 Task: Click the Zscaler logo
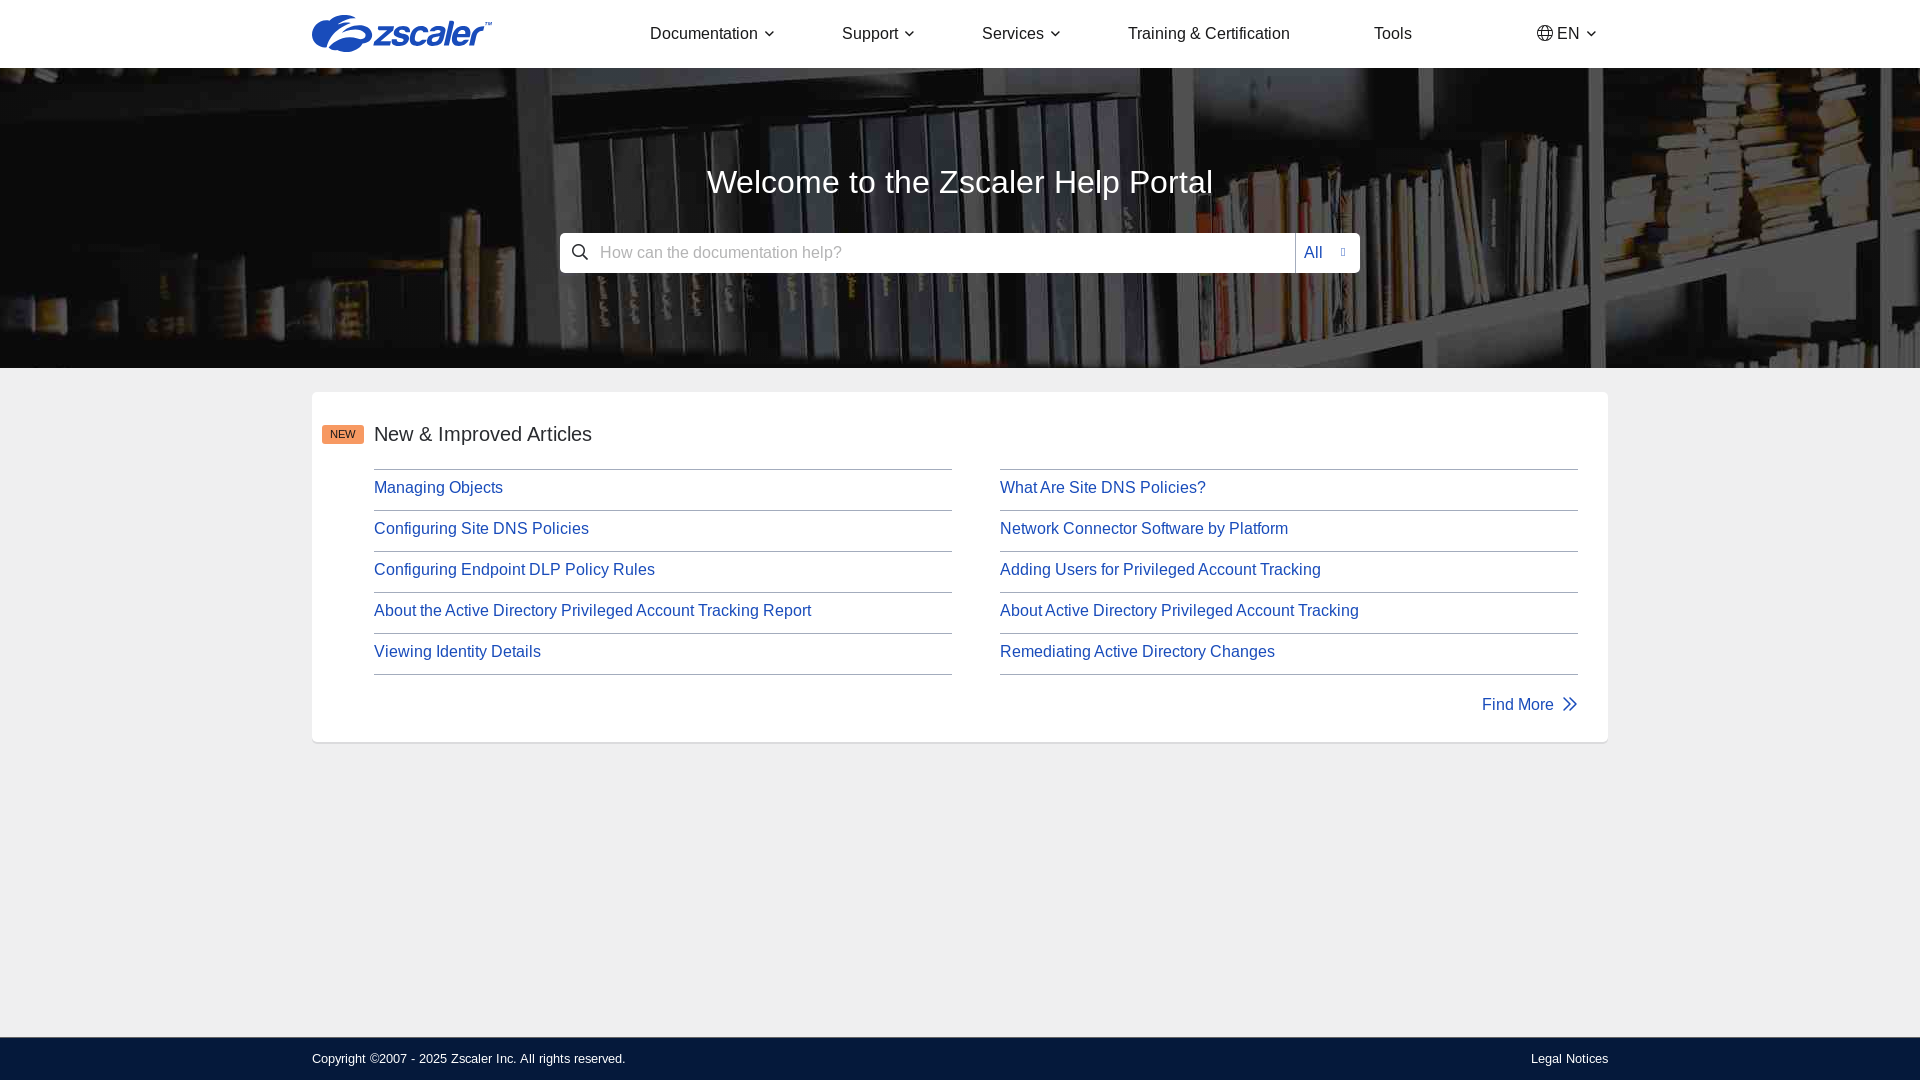click(x=402, y=34)
